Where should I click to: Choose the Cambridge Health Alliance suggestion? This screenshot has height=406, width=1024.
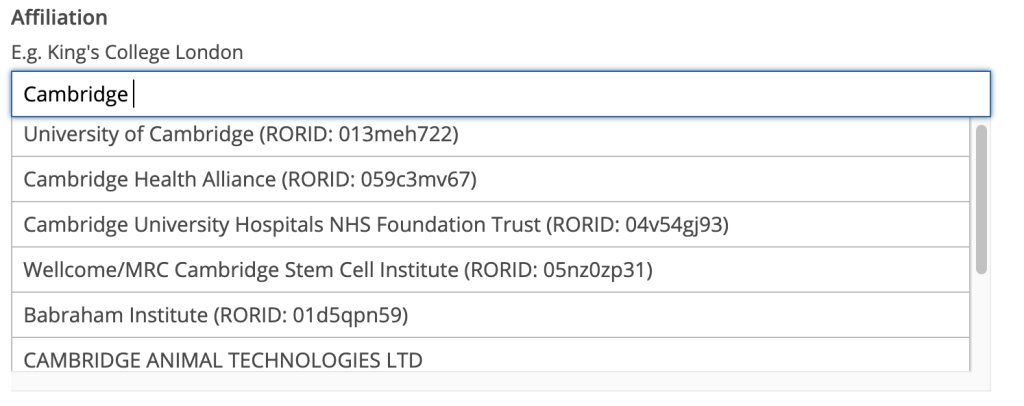click(490, 179)
